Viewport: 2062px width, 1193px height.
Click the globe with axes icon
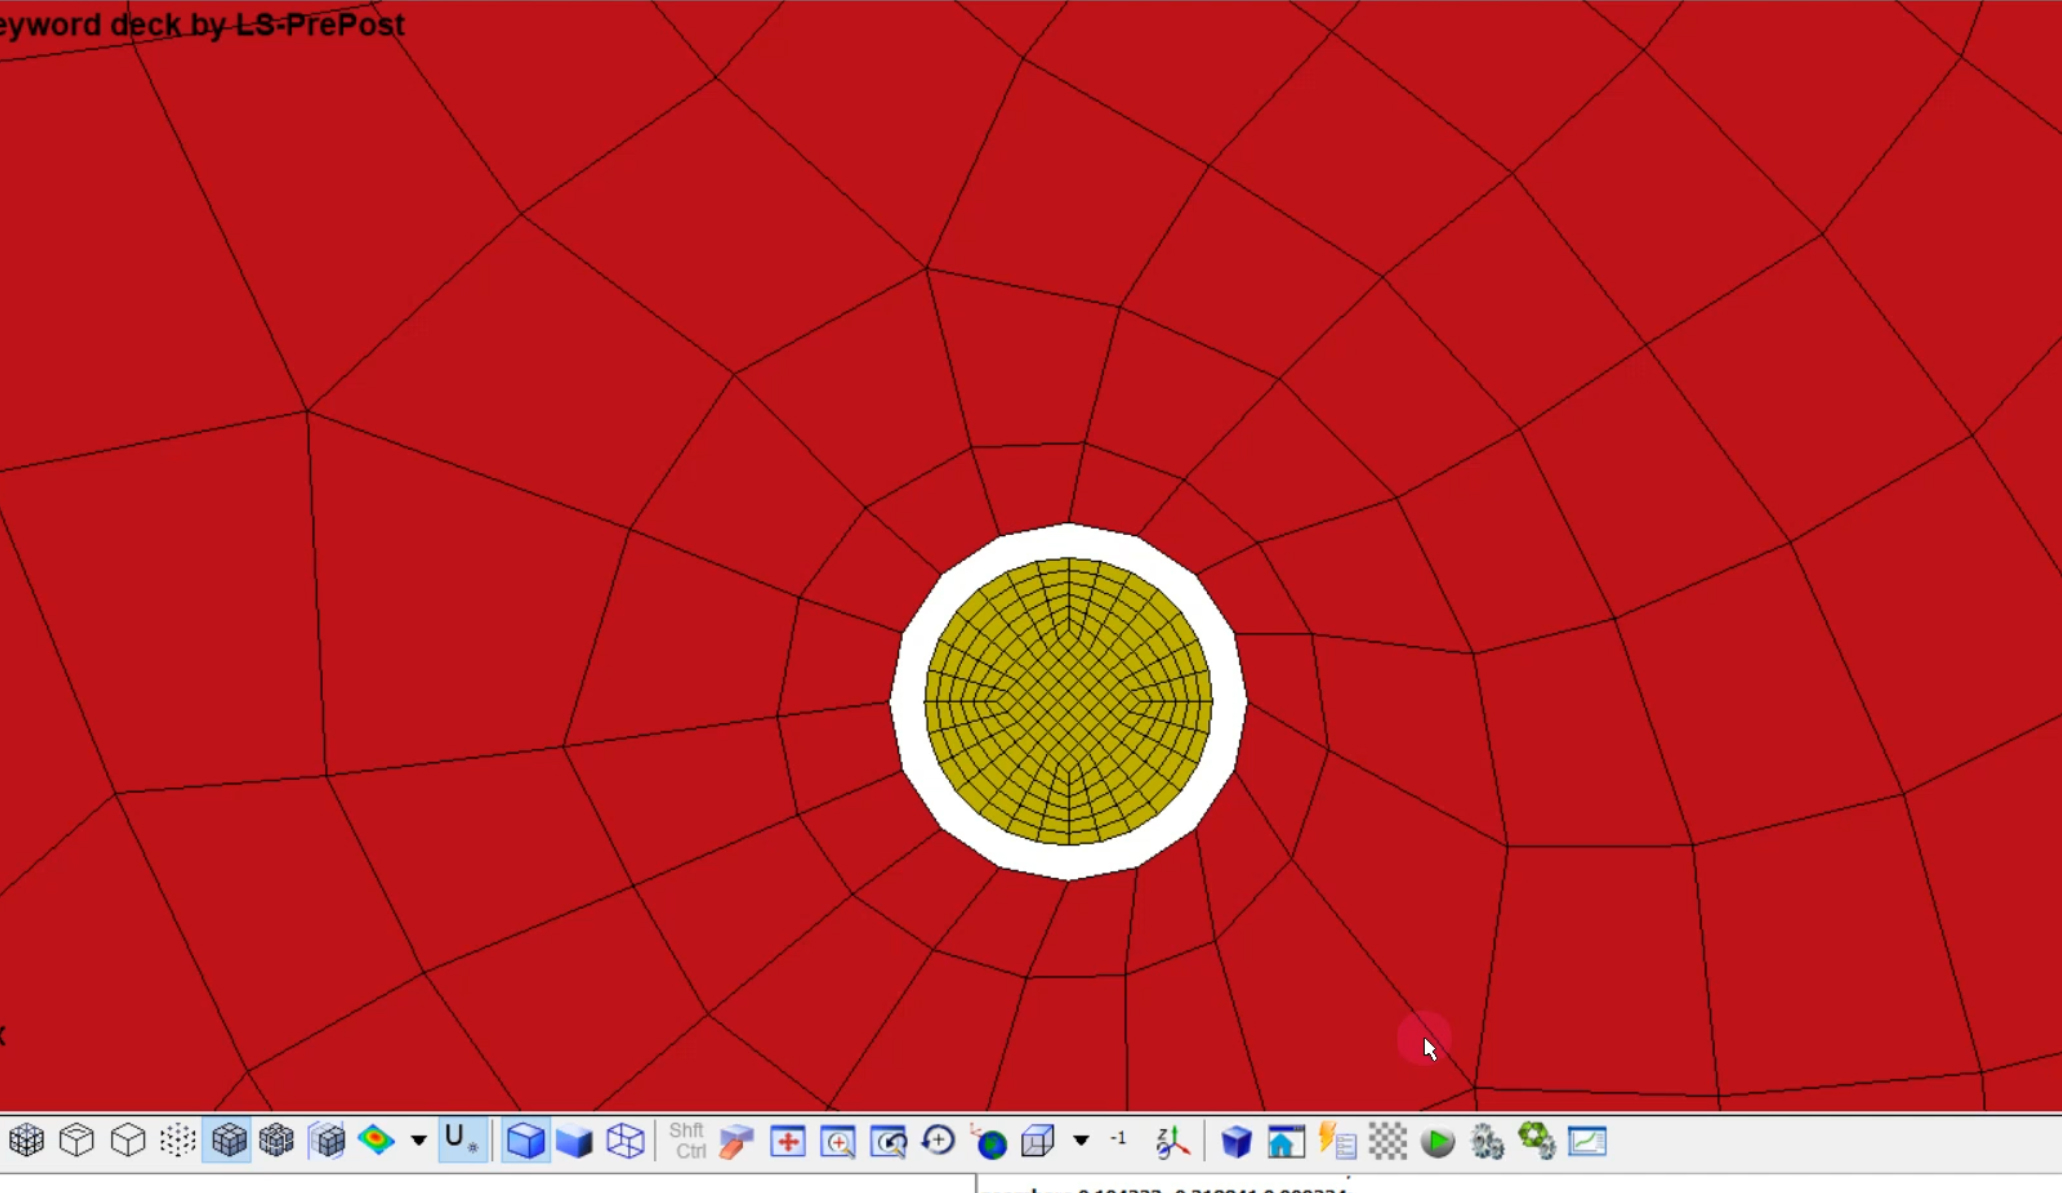tap(989, 1141)
